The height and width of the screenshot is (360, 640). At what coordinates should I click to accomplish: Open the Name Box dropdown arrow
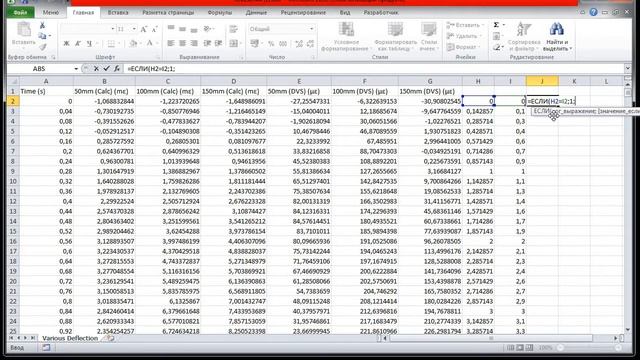pos(76,69)
